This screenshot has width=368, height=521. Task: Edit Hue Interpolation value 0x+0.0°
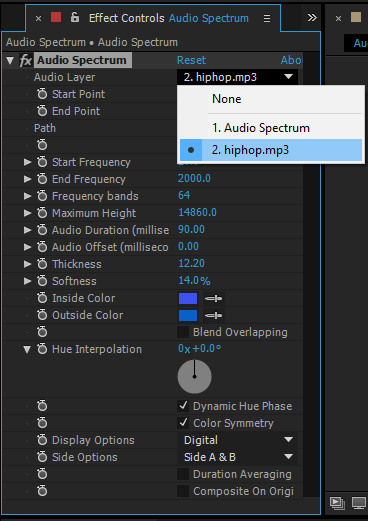click(x=199, y=349)
